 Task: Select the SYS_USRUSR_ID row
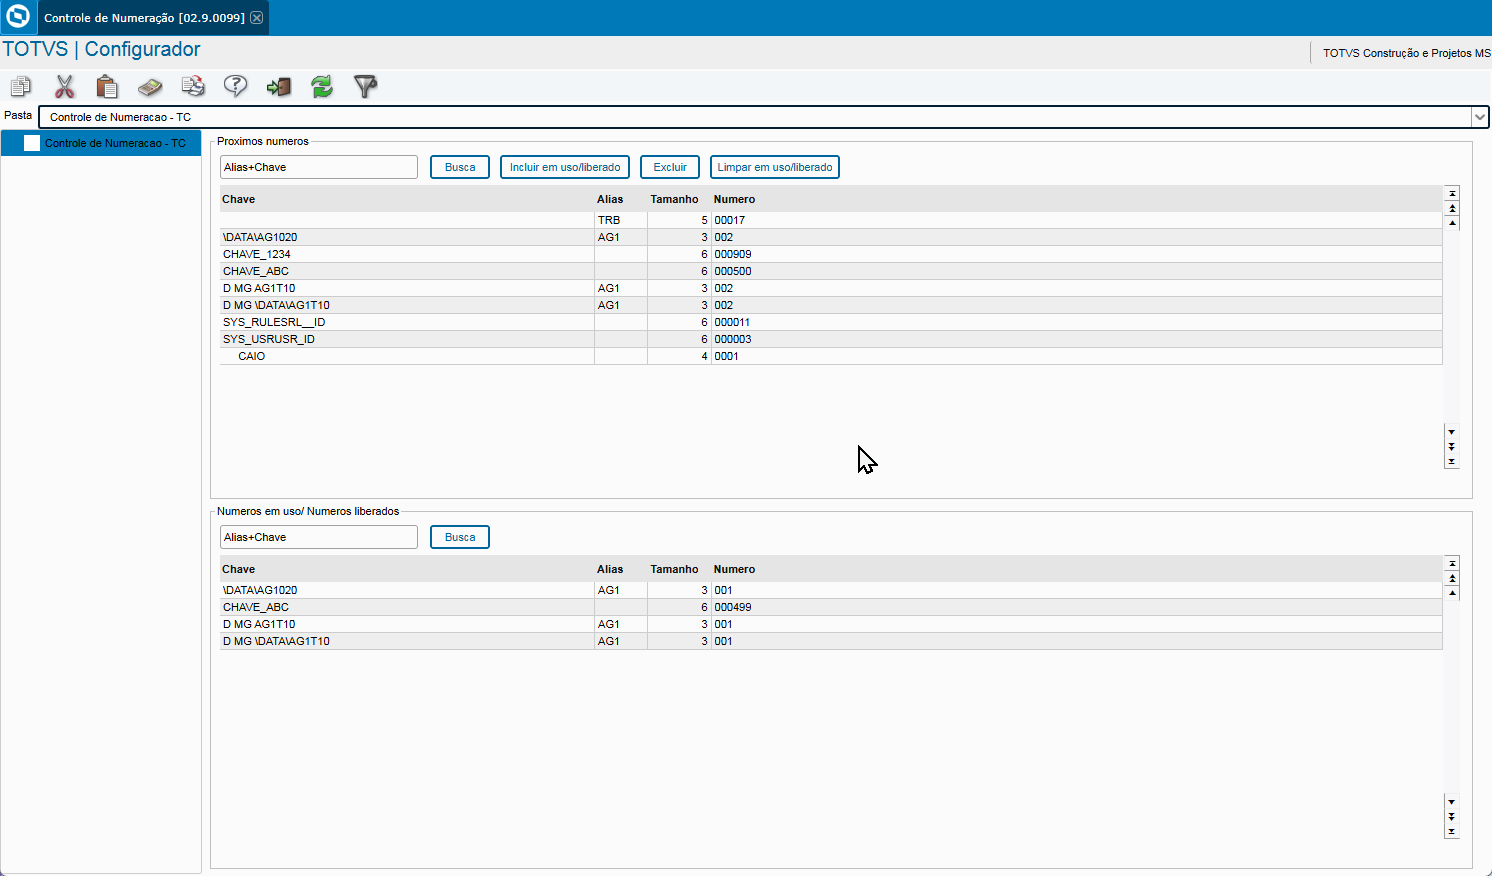831,339
